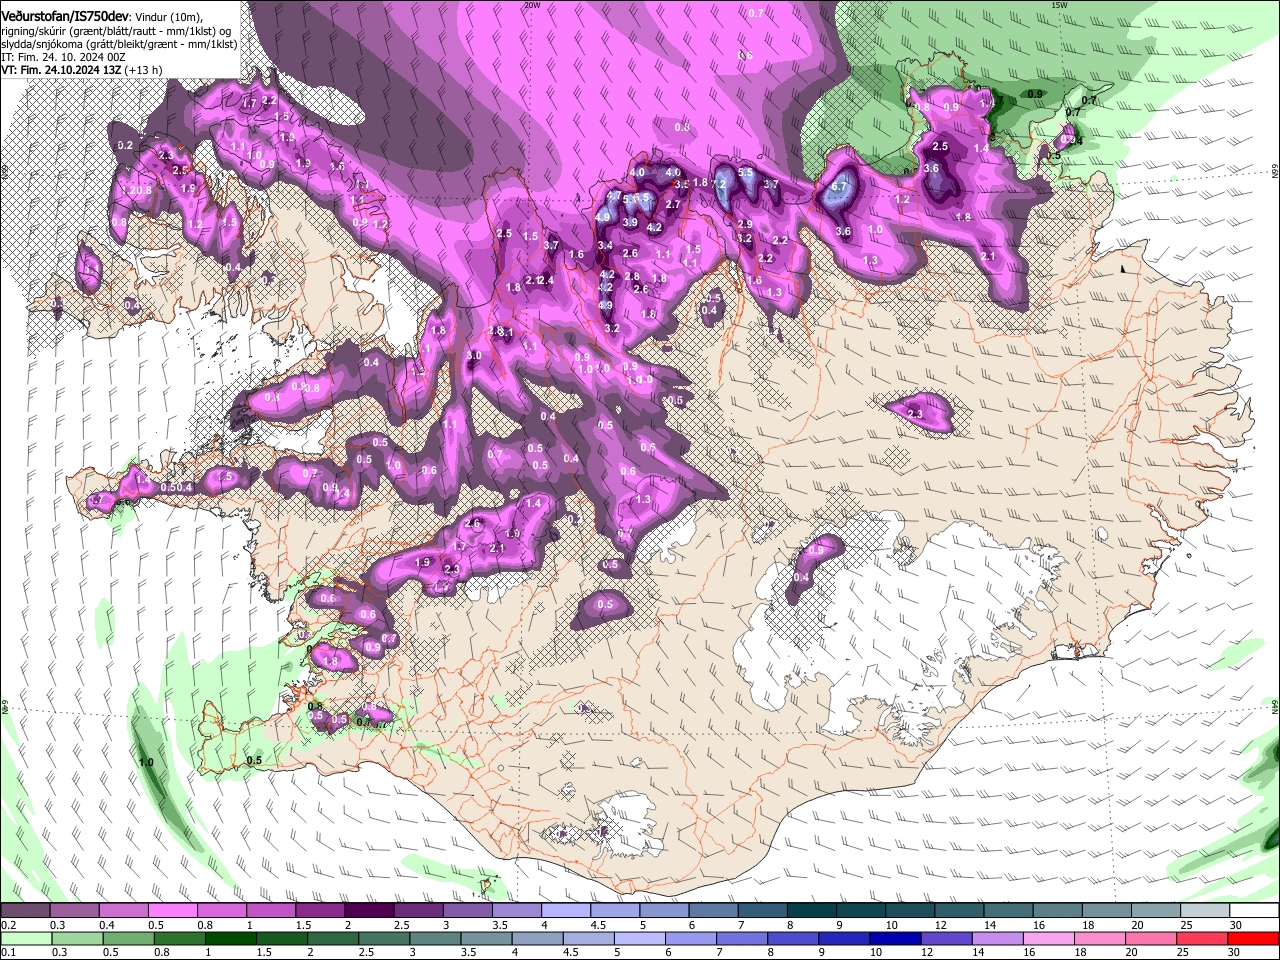The height and width of the screenshot is (960, 1280).
Task: Click the top legend swatch between 3 and 3.5
Action: click(x=466, y=911)
